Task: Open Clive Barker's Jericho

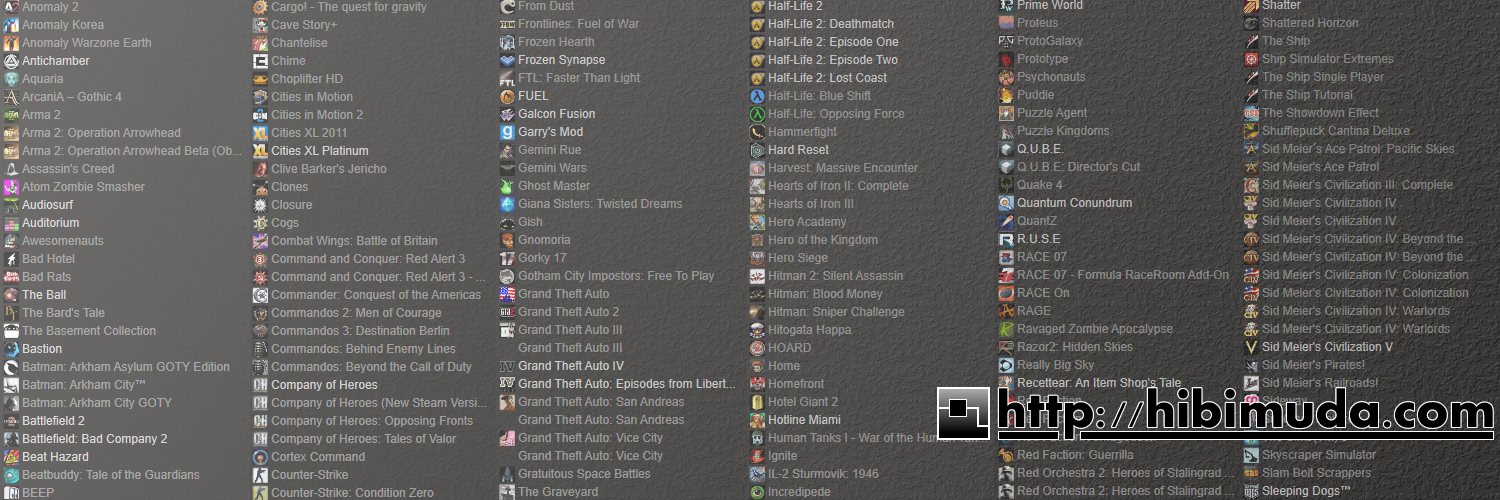Action: [x=329, y=169]
